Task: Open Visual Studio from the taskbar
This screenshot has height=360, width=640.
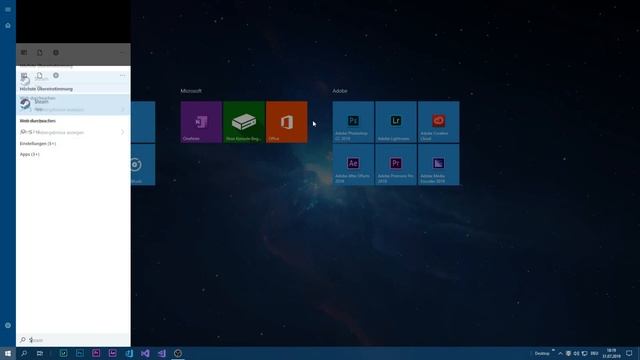Action: [x=145, y=353]
